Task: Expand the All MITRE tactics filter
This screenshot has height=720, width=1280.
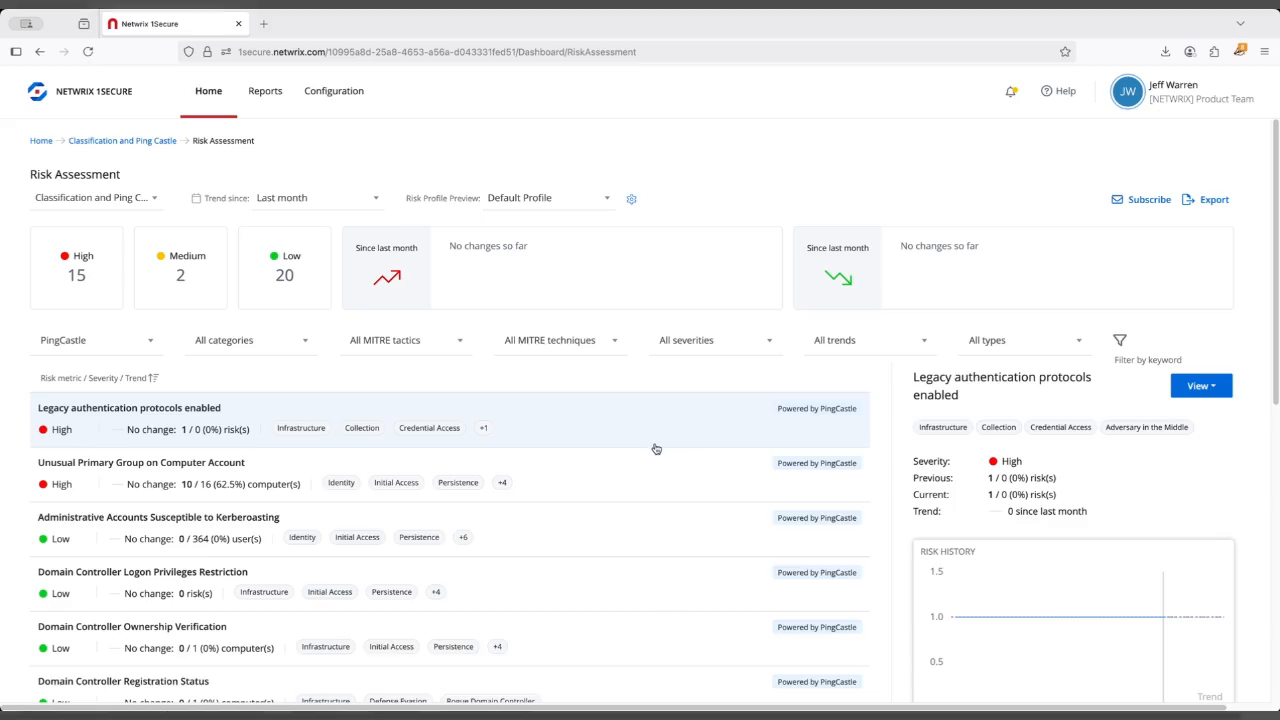Action: point(406,341)
